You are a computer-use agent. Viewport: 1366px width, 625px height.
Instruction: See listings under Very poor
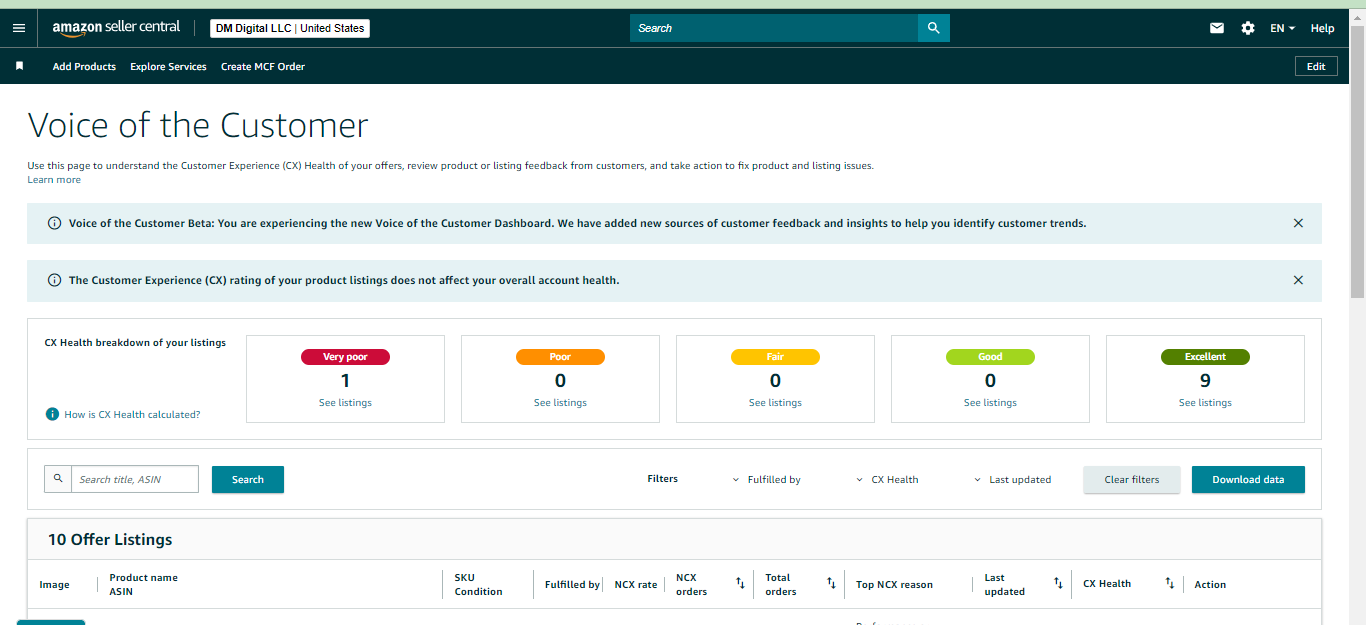pyautogui.click(x=345, y=403)
